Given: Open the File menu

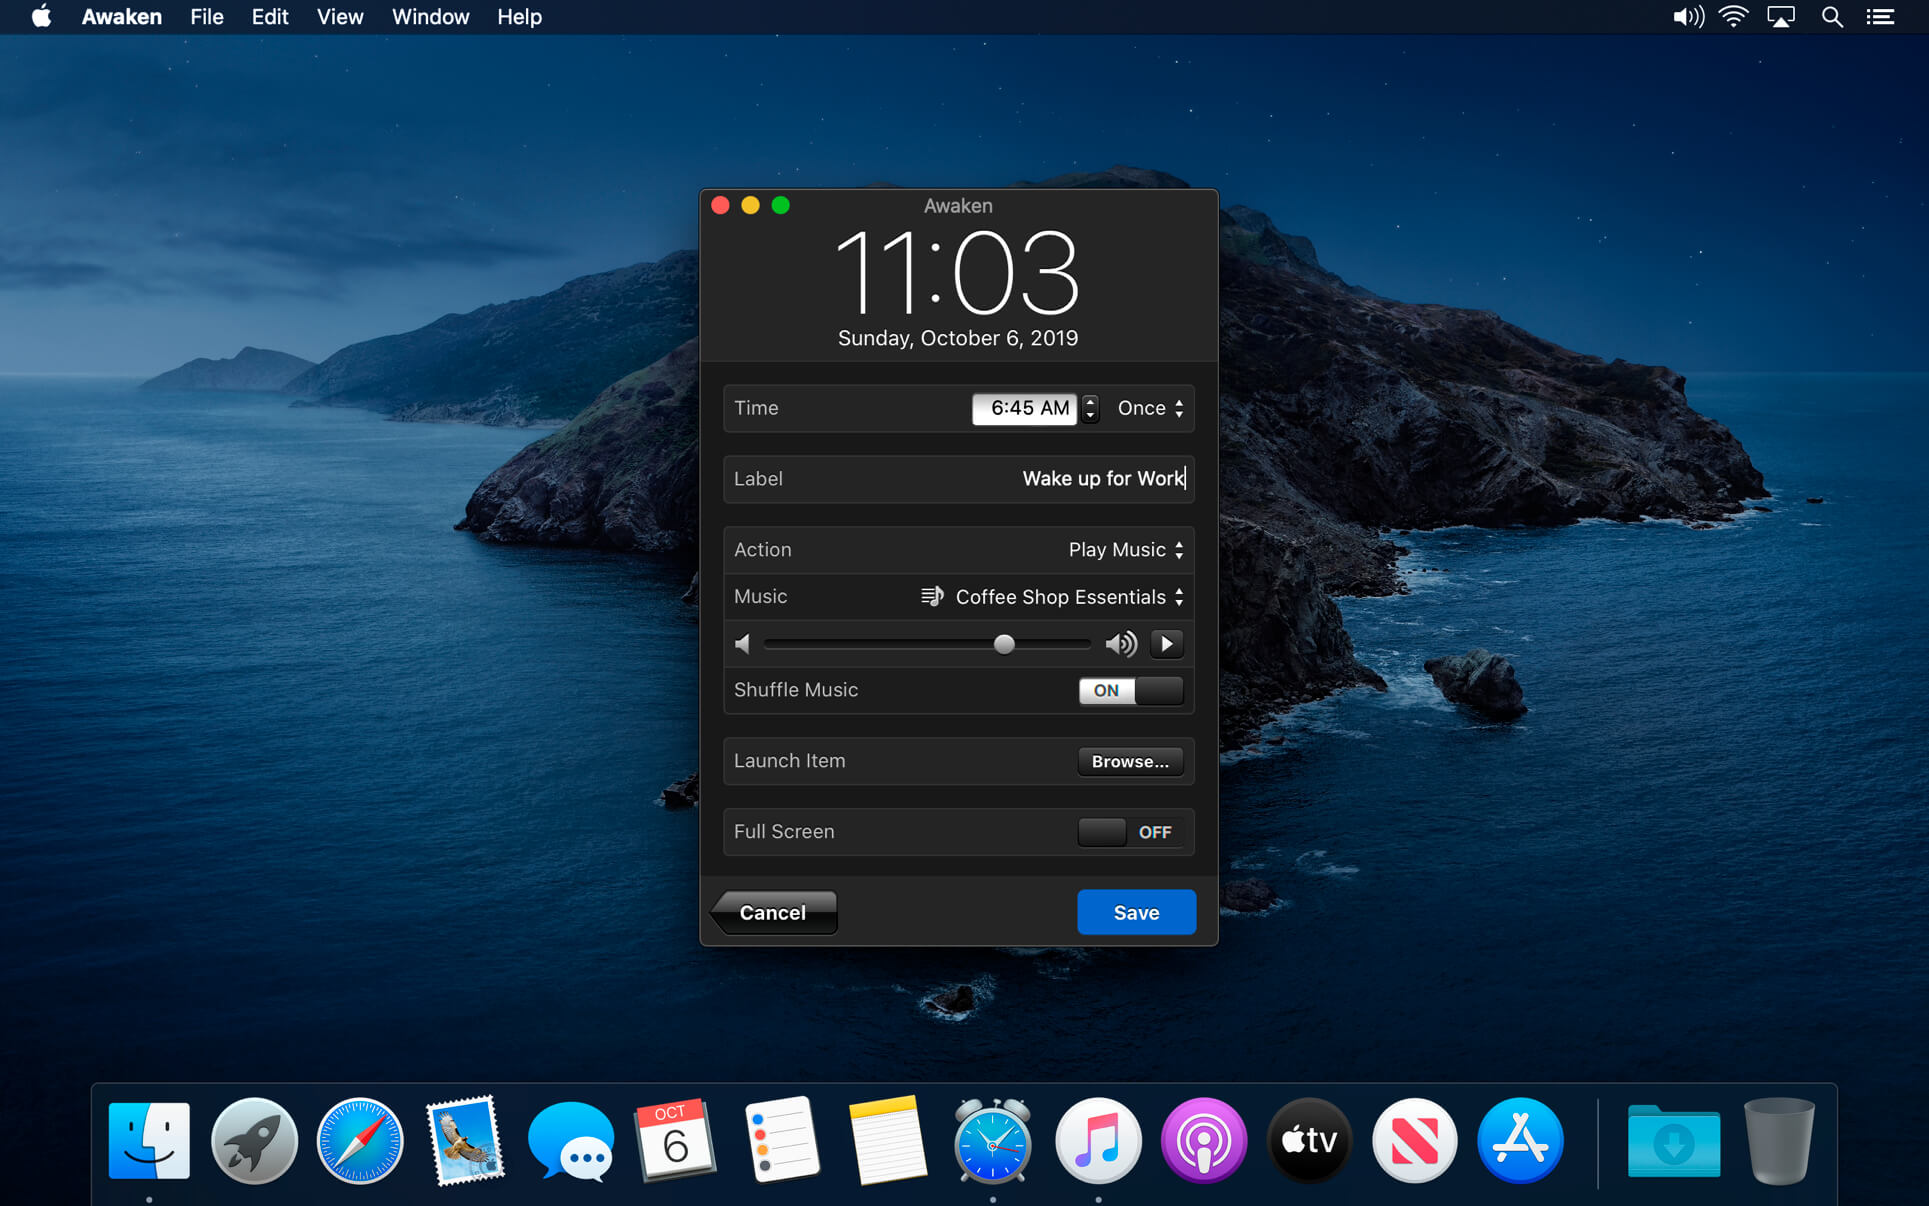Looking at the screenshot, I should 206,17.
